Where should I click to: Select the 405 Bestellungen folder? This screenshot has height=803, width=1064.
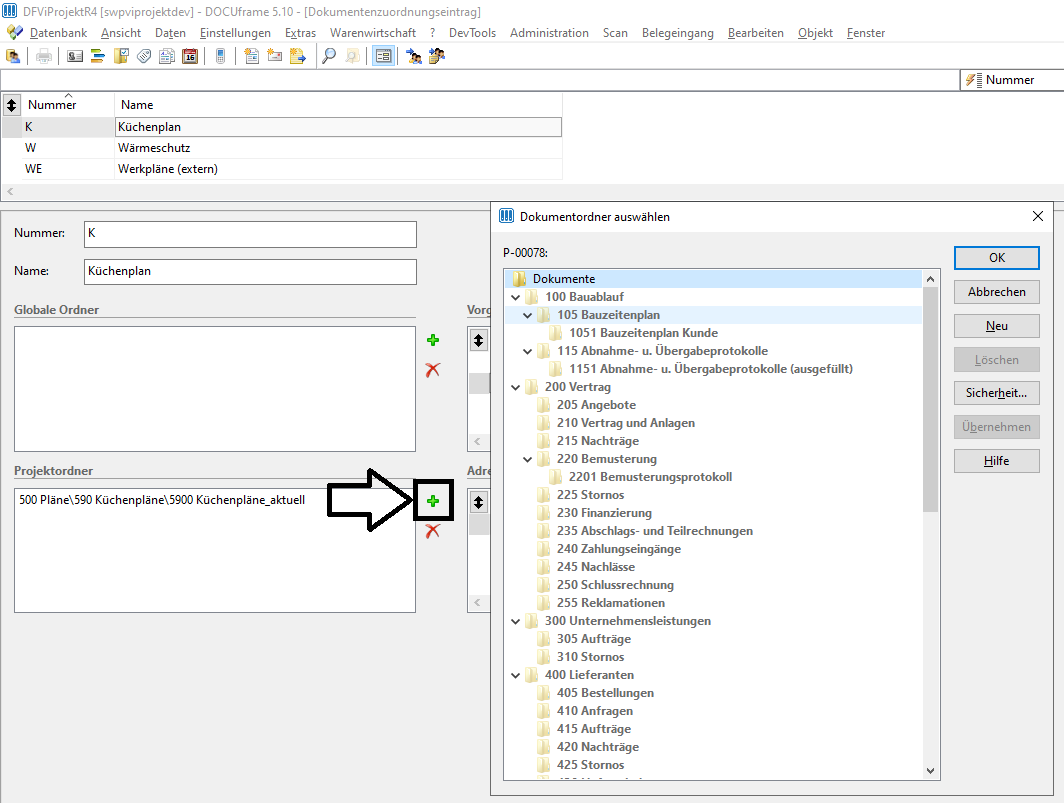pyautogui.click(x=605, y=693)
